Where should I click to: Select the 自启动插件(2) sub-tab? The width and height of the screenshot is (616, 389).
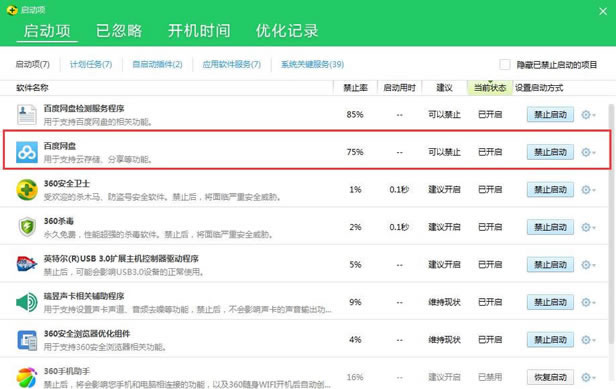pos(157,64)
